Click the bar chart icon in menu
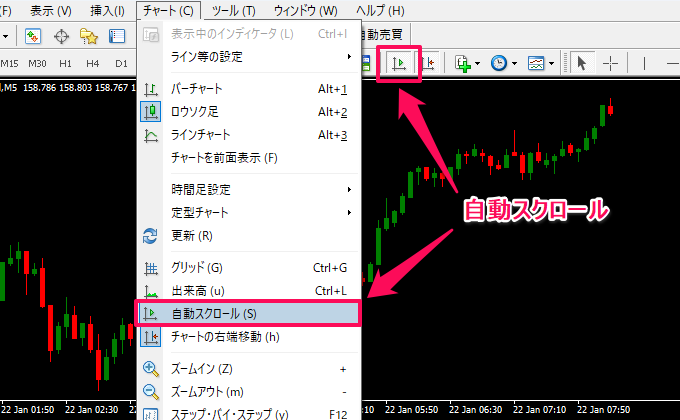This screenshot has height=420, width=680. tap(150, 89)
